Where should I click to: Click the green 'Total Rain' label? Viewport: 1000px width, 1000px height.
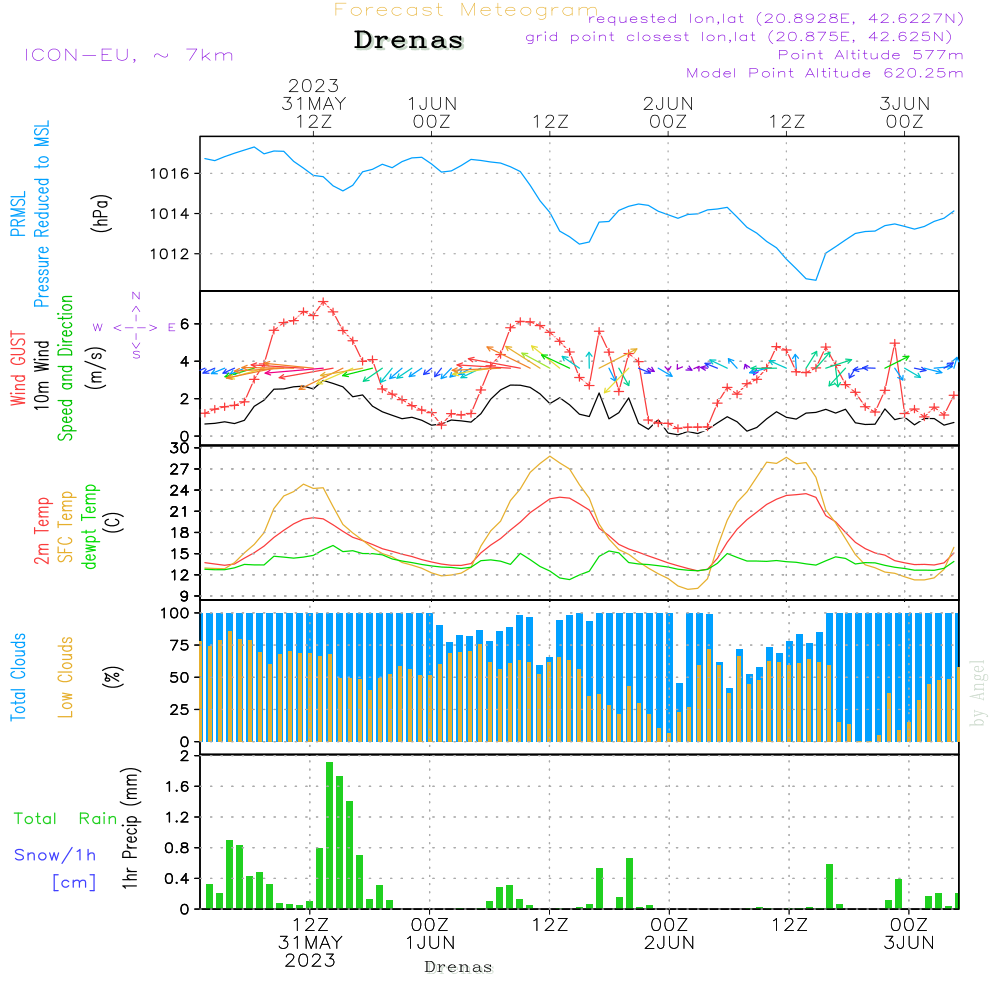[x=66, y=819]
